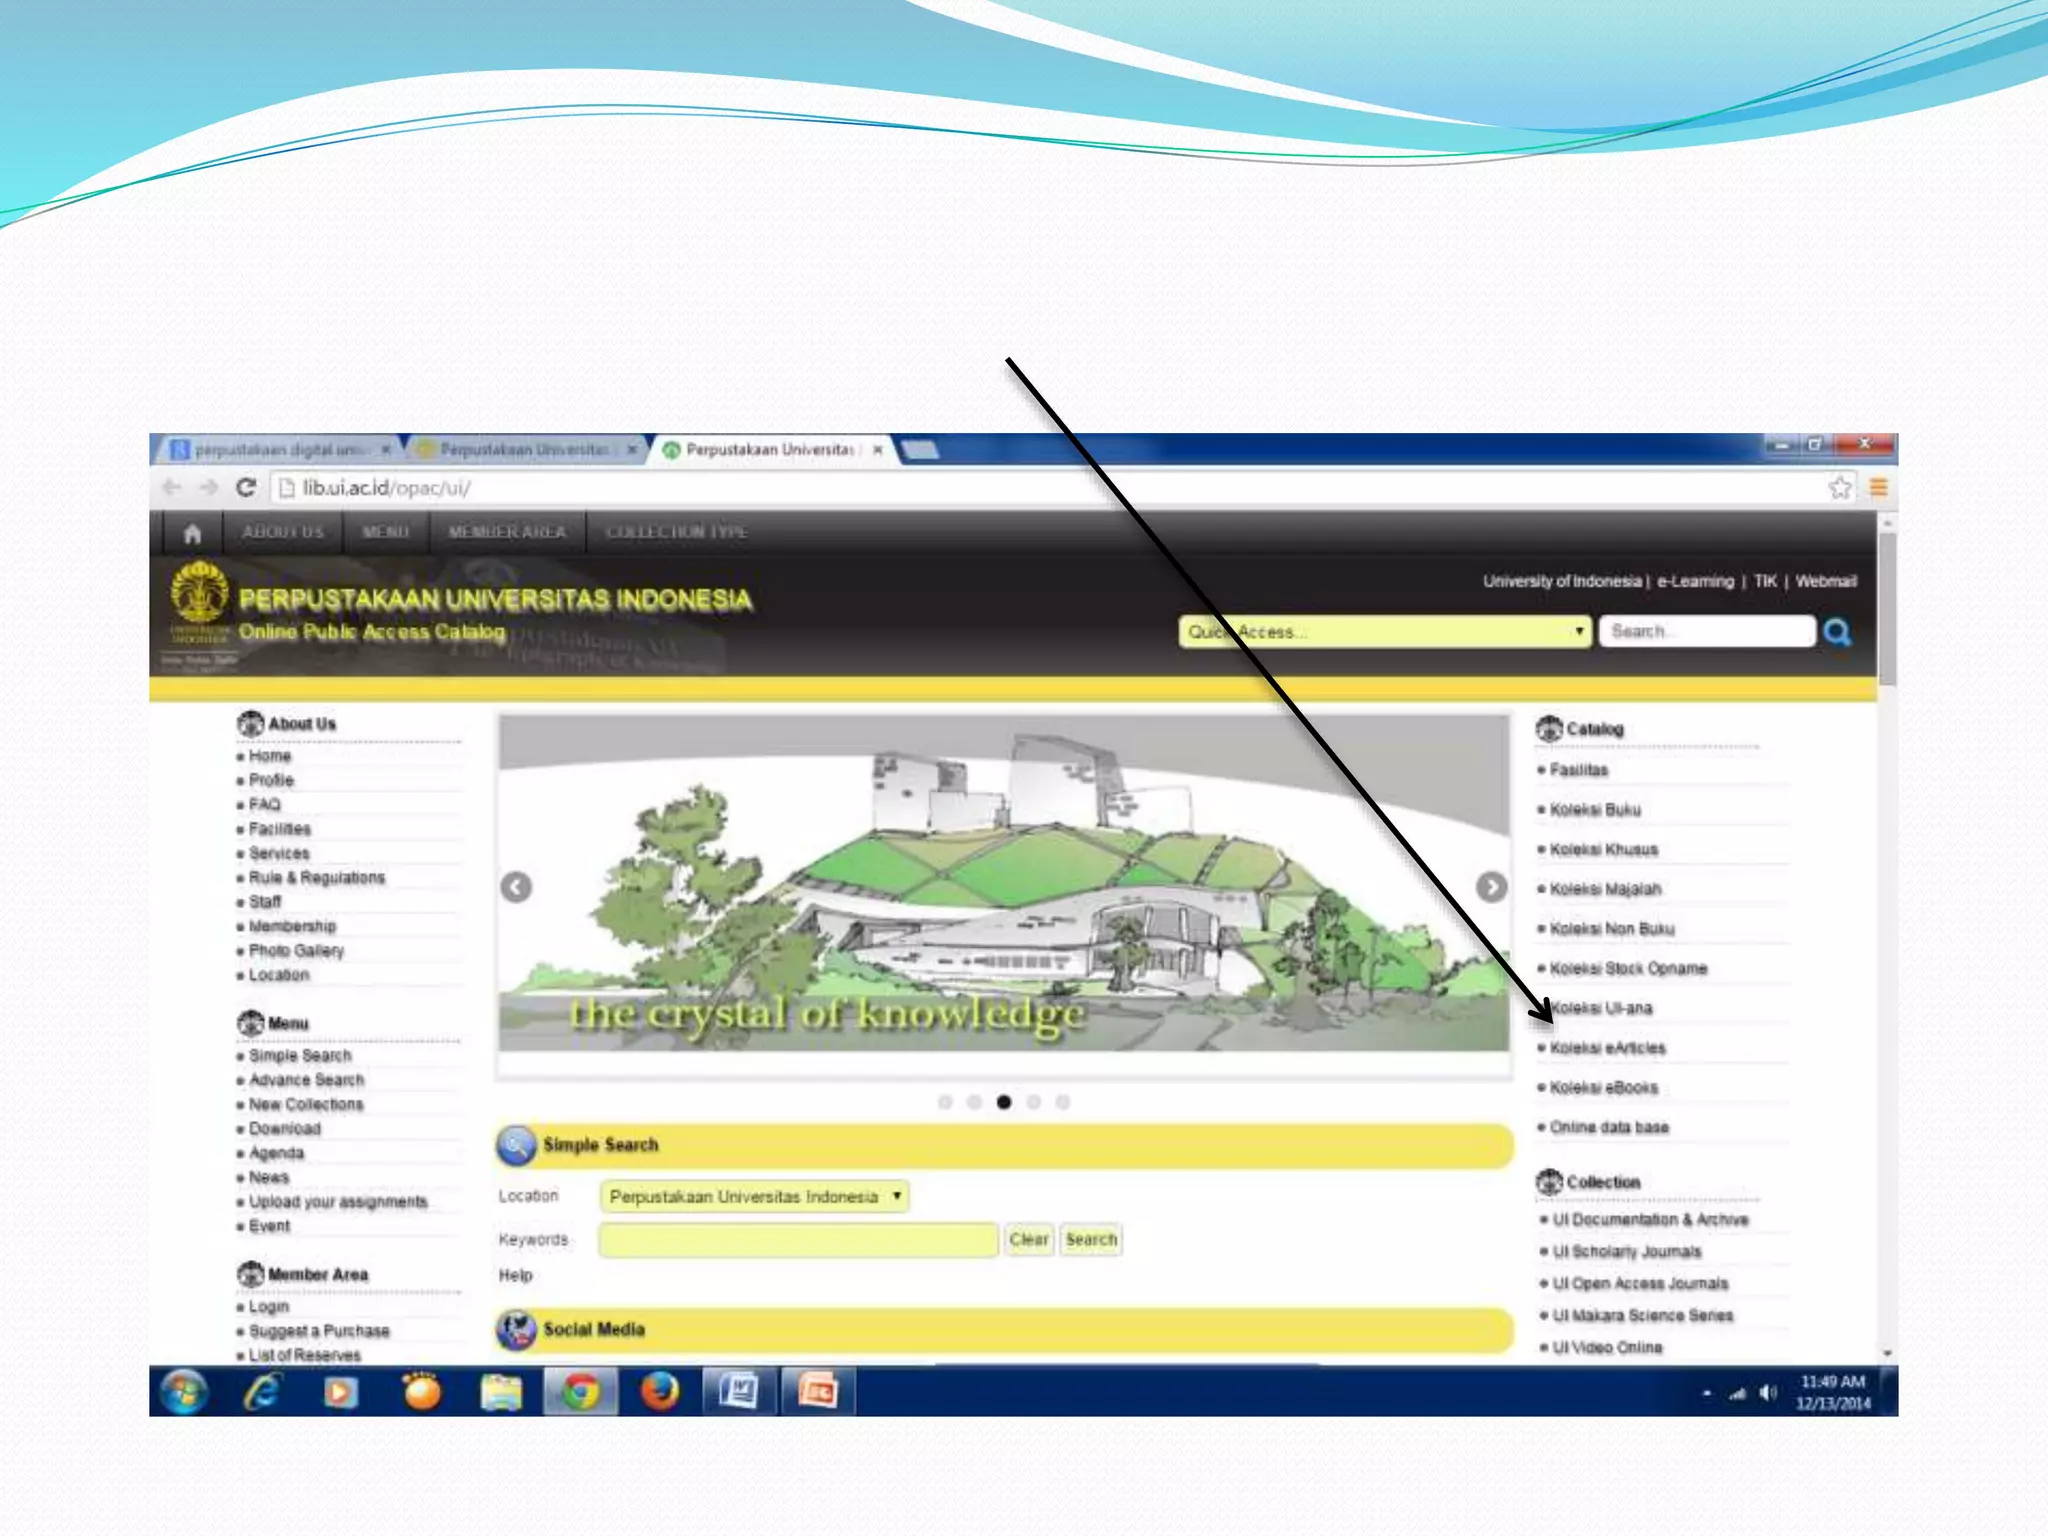This screenshot has height=1536, width=2048.
Task: Open the Koleksi eBooks catalog link
Action: click(x=1603, y=1088)
